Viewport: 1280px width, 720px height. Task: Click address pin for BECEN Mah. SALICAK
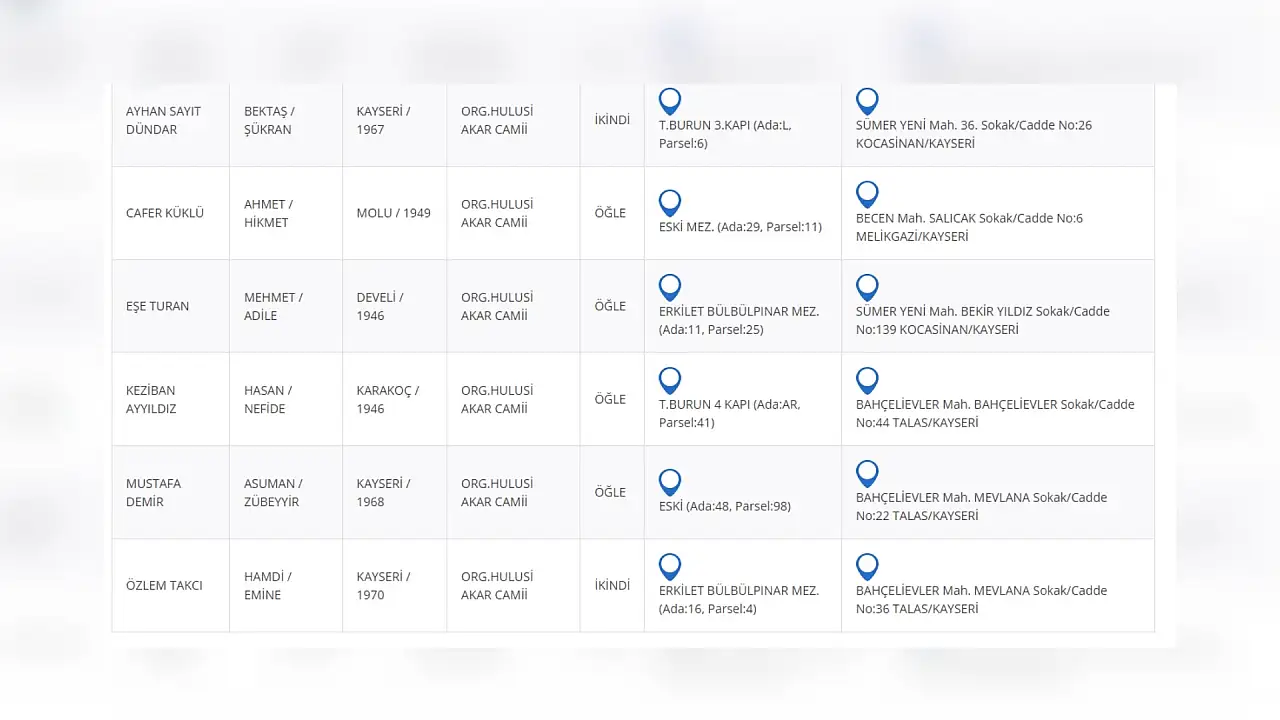pyautogui.click(x=867, y=194)
